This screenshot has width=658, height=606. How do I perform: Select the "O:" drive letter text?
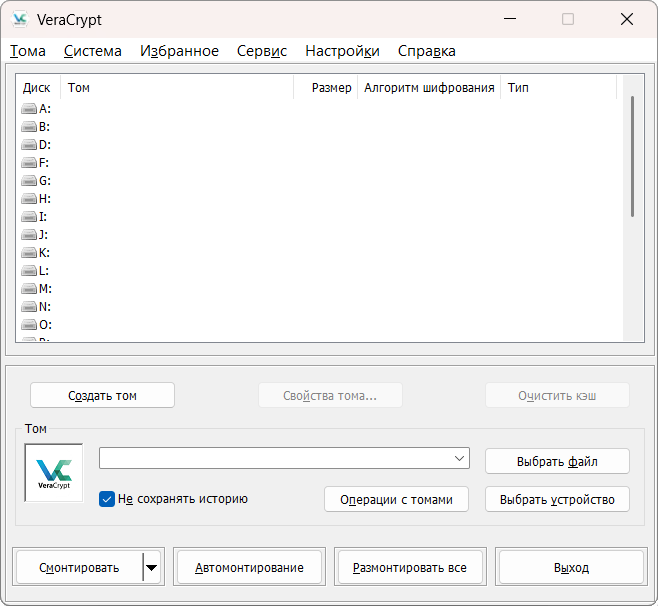[45, 325]
